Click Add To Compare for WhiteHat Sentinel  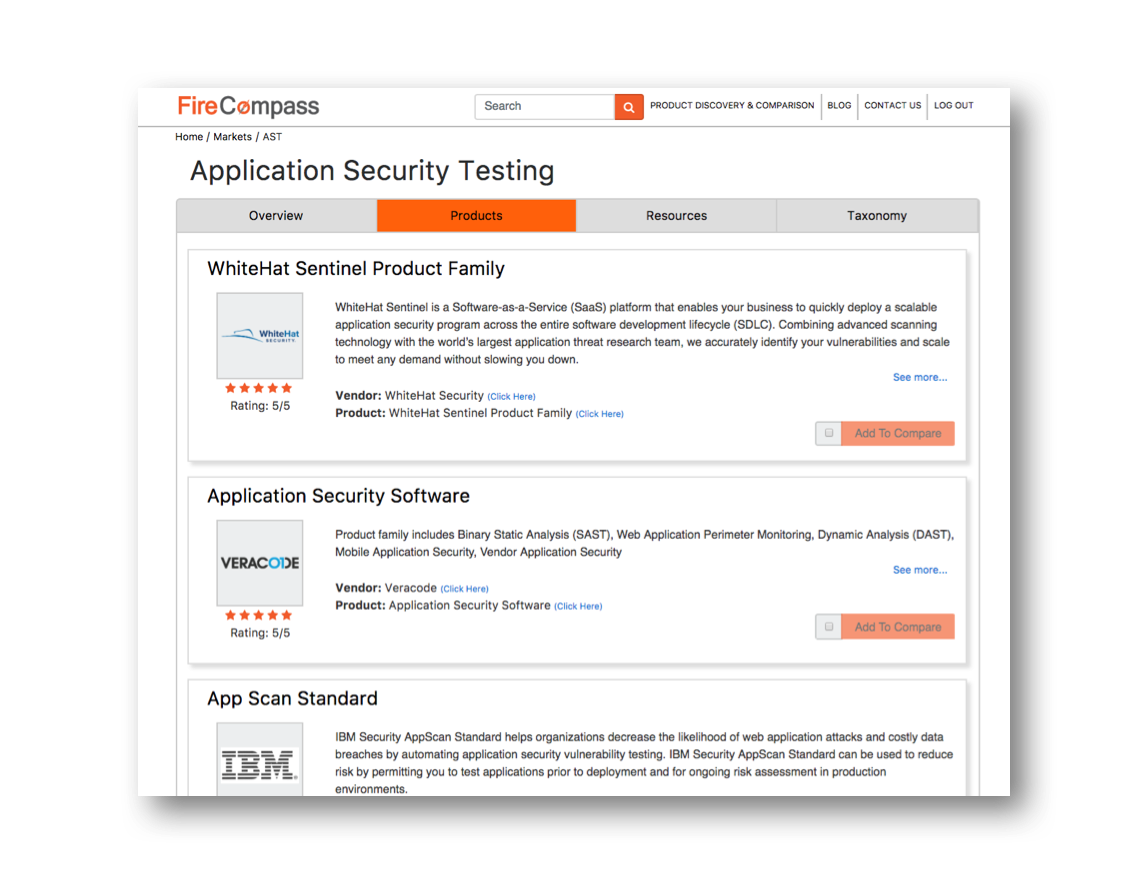898,433
